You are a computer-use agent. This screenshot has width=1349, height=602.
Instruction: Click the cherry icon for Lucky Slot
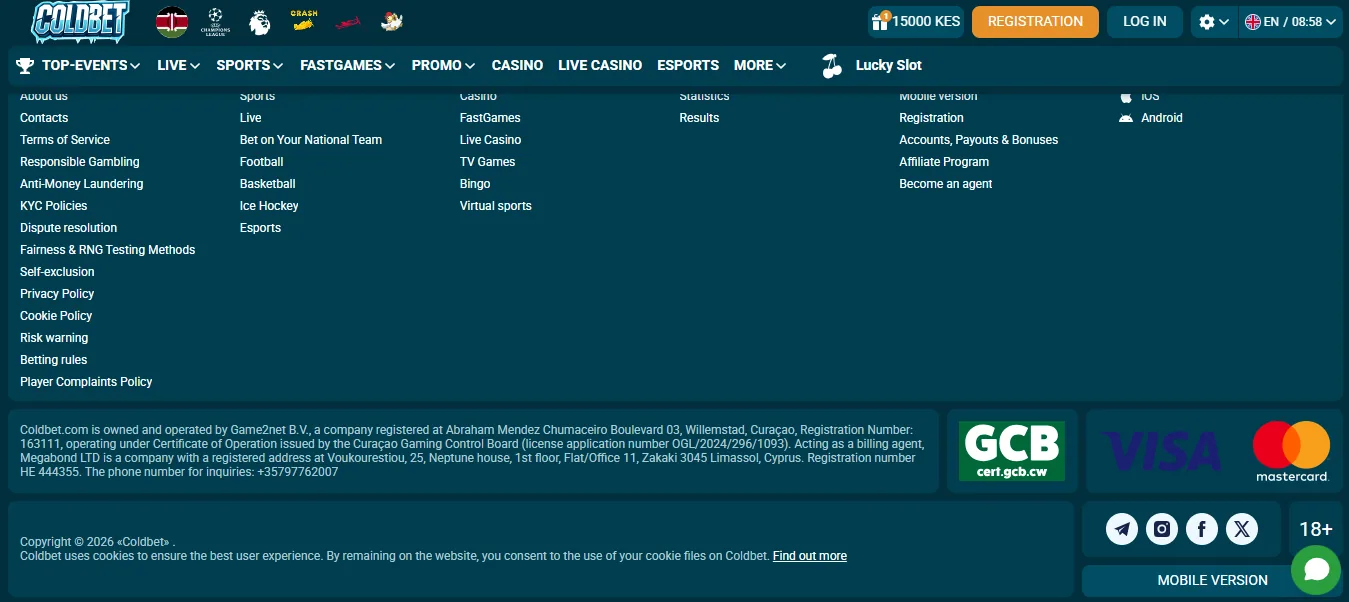click(x=832, y=66)
